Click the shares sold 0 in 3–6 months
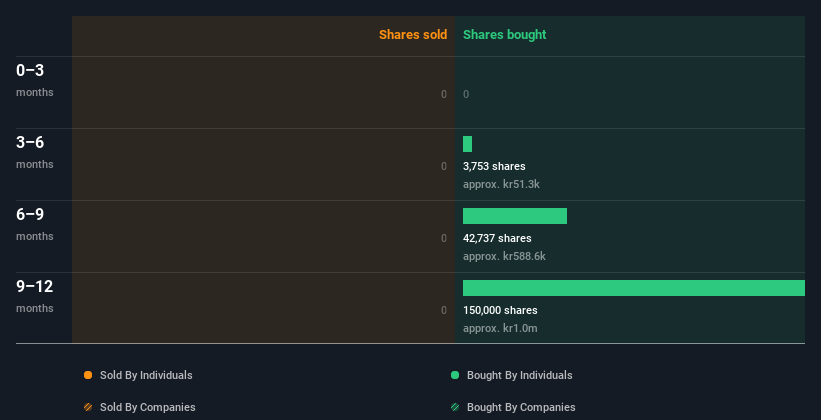The image size is (821, 420). [444, 166]
